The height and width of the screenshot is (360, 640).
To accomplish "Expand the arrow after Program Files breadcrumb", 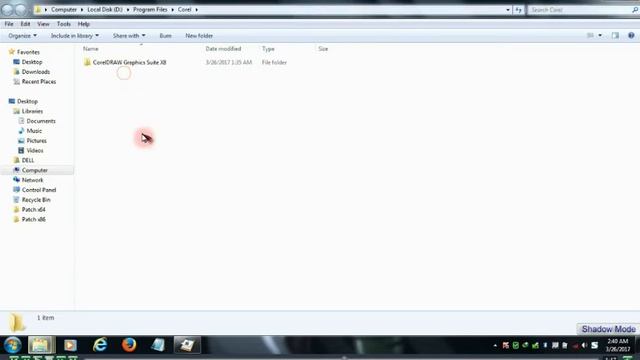I will (173, 9).
